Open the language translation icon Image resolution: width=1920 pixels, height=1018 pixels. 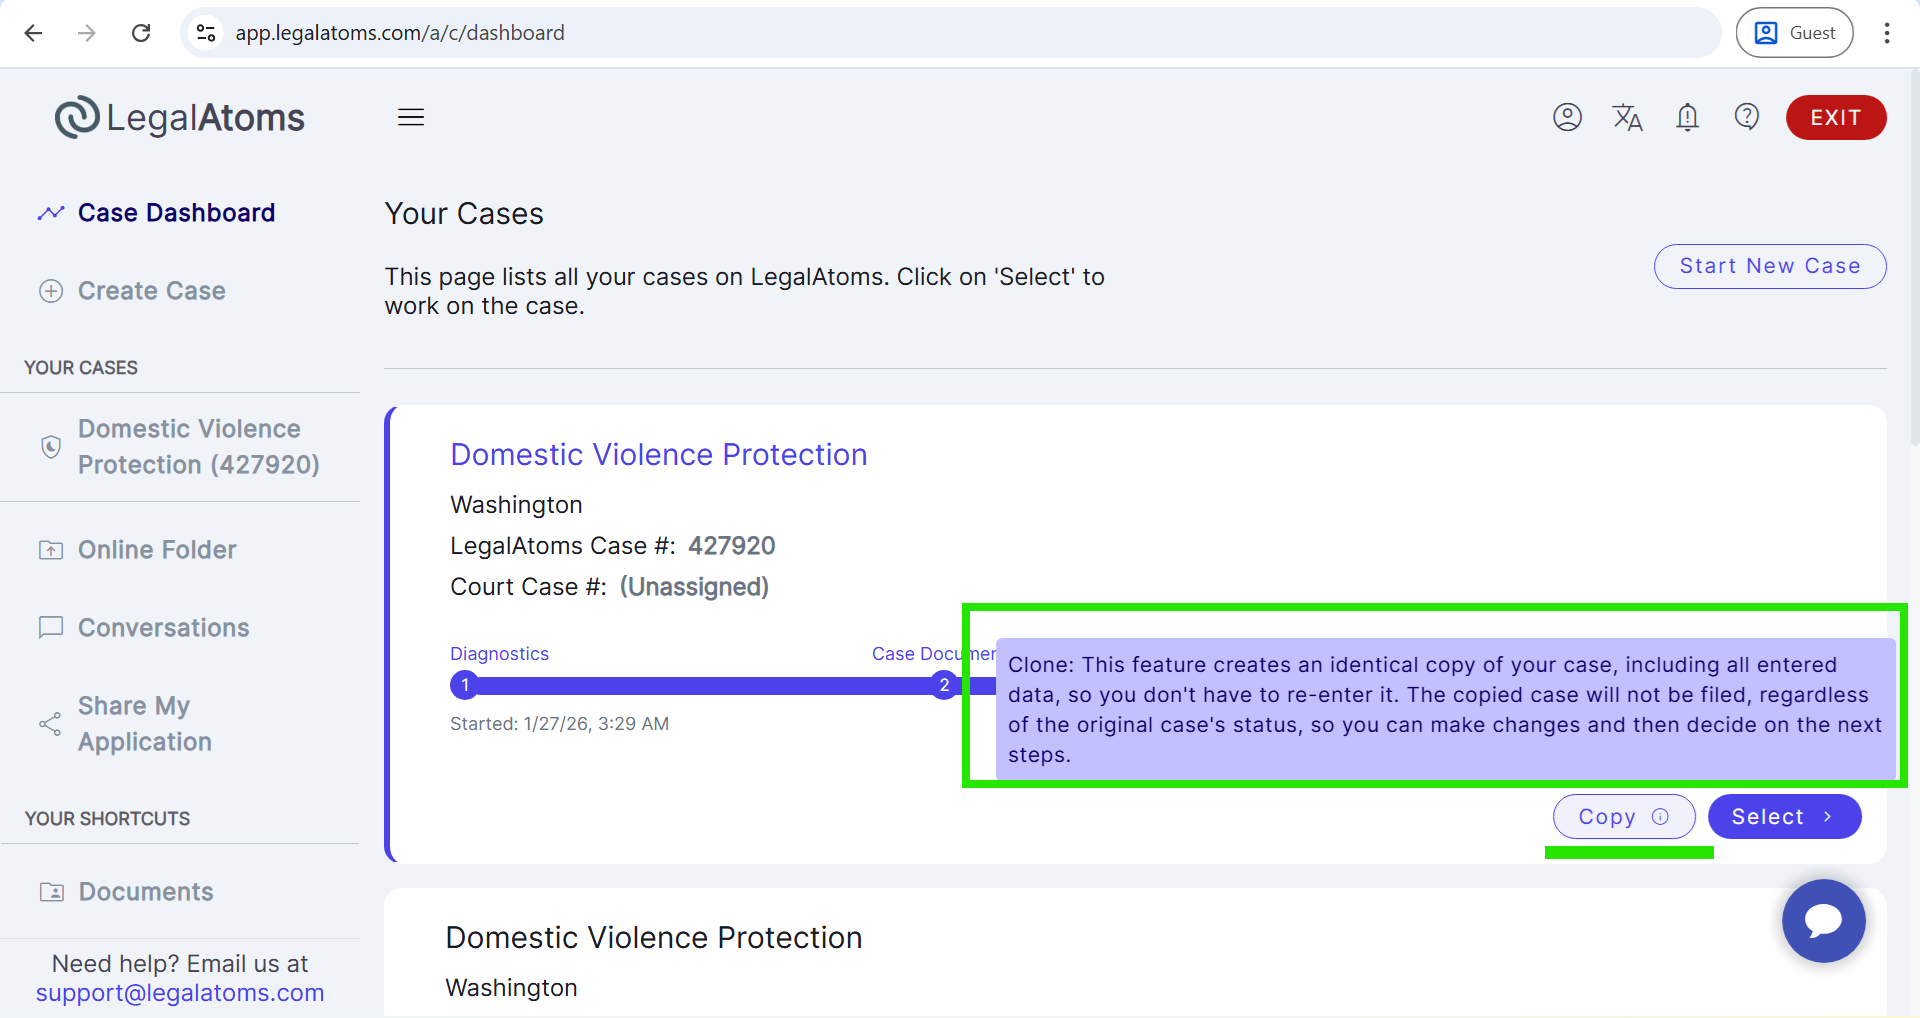coord(1627,117)
